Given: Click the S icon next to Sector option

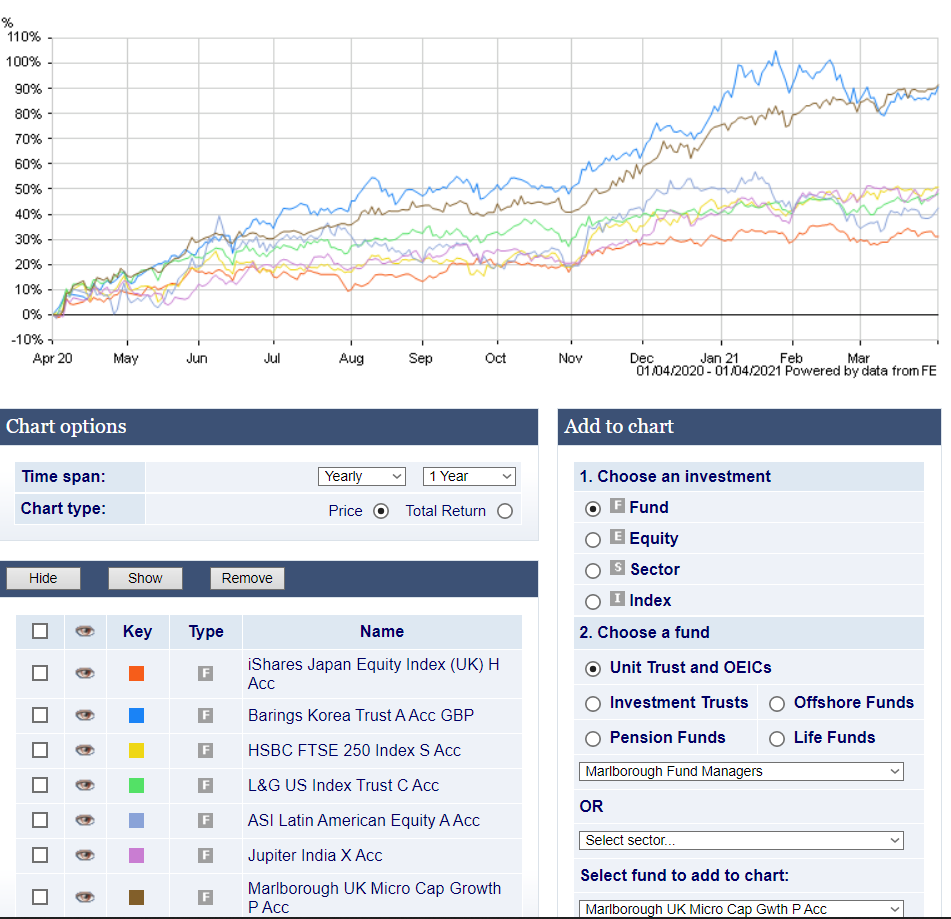Looking at the screenshot, I should (617, 567).
